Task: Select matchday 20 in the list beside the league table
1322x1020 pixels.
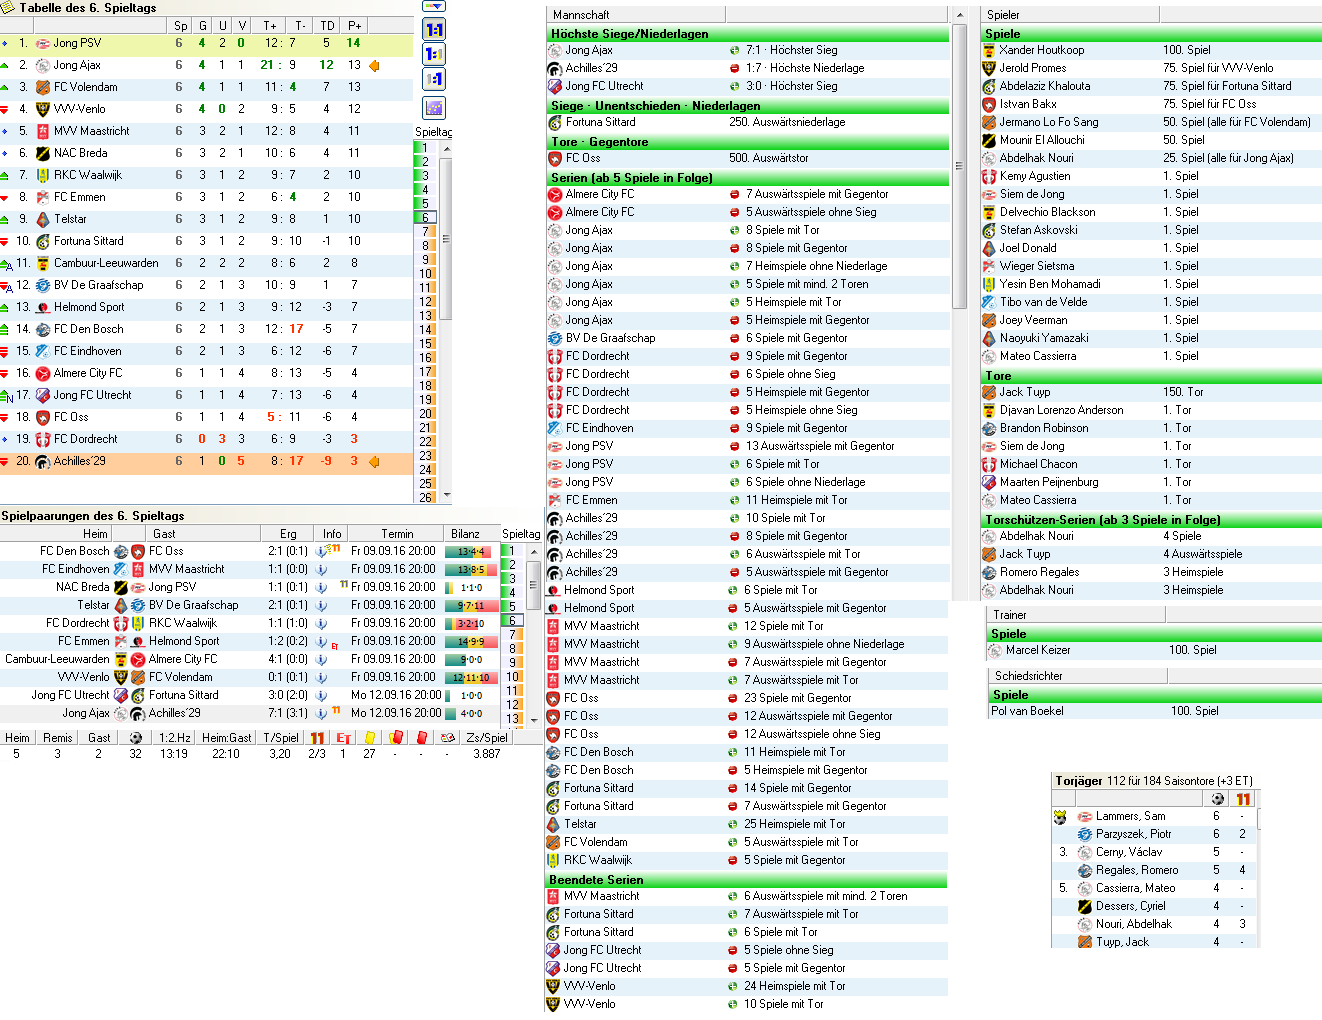Action: click(x=425, y=413)
